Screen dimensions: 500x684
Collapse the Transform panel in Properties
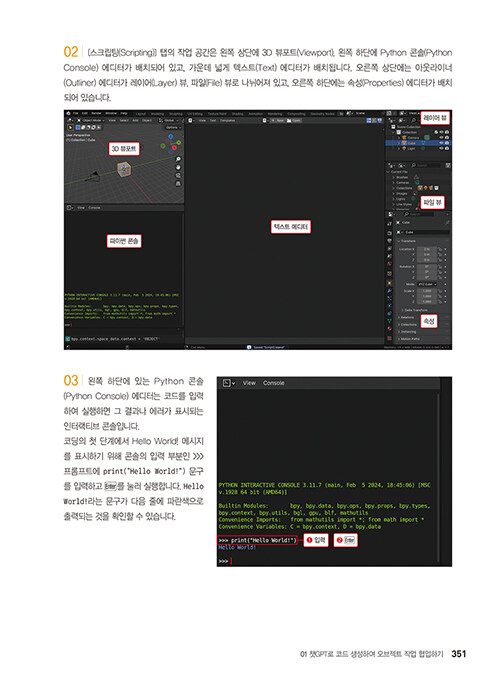[407, 241]
